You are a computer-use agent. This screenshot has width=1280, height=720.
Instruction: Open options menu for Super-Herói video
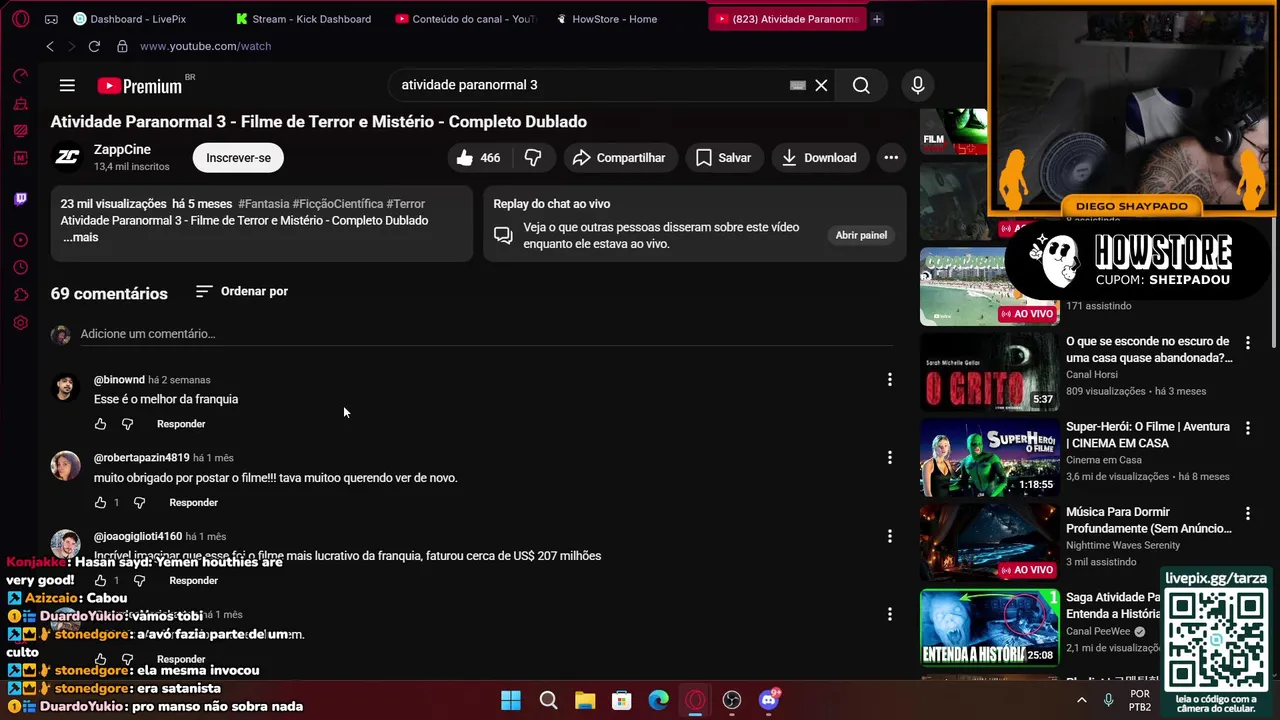point(1247,428)
